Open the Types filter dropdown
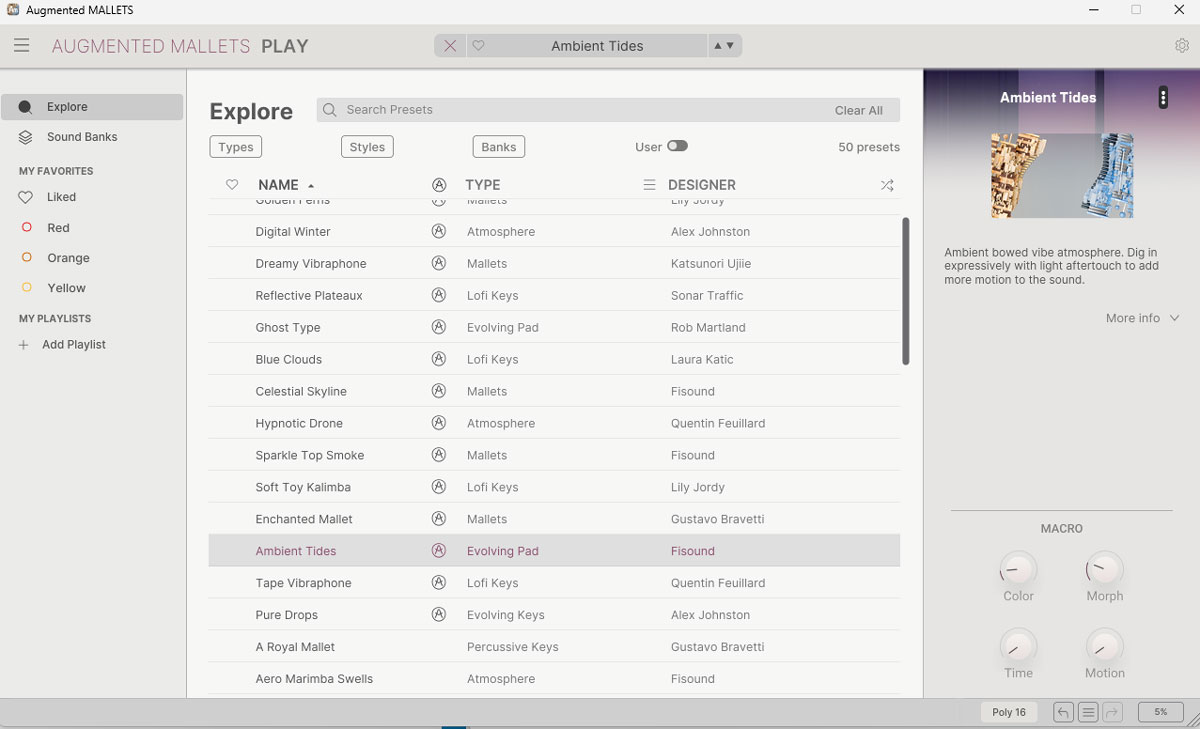The width and height of the screenshot is (1200, 729). pos(236,147)
